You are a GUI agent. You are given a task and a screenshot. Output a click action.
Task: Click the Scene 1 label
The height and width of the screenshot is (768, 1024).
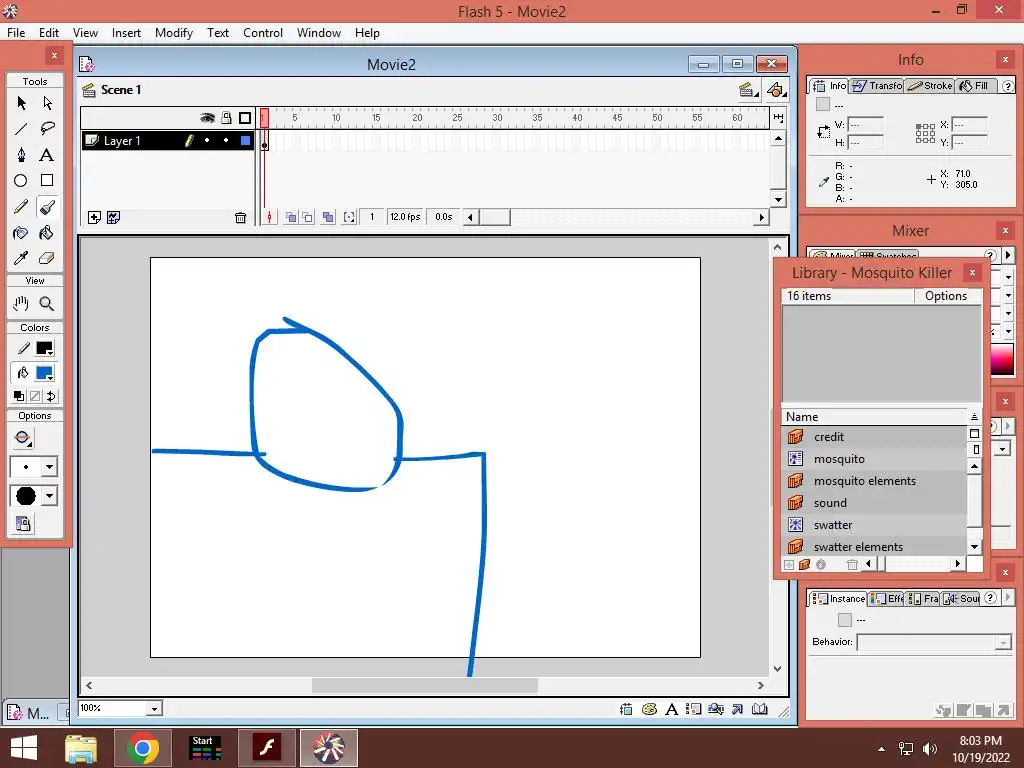(x=121, y=89)
